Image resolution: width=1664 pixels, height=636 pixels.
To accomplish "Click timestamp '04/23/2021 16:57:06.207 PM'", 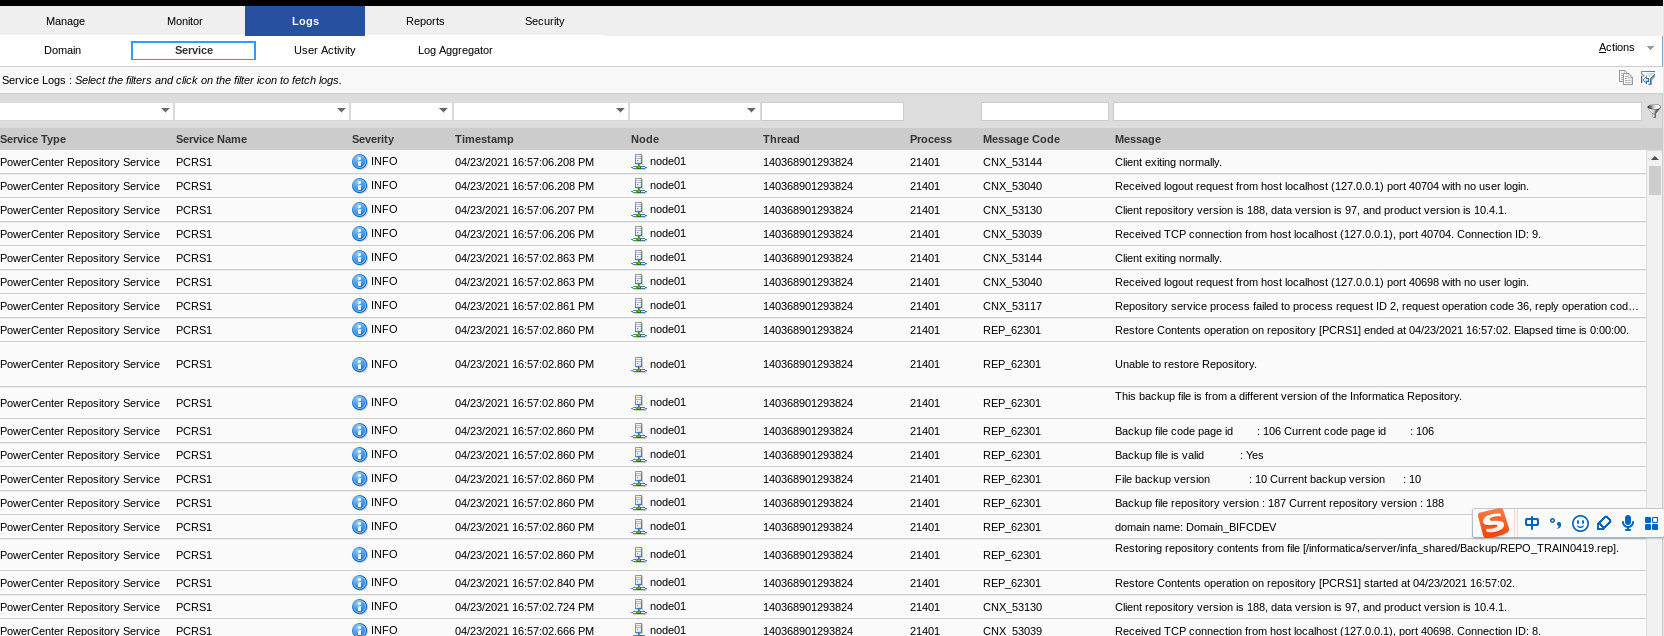I will 524,210.
